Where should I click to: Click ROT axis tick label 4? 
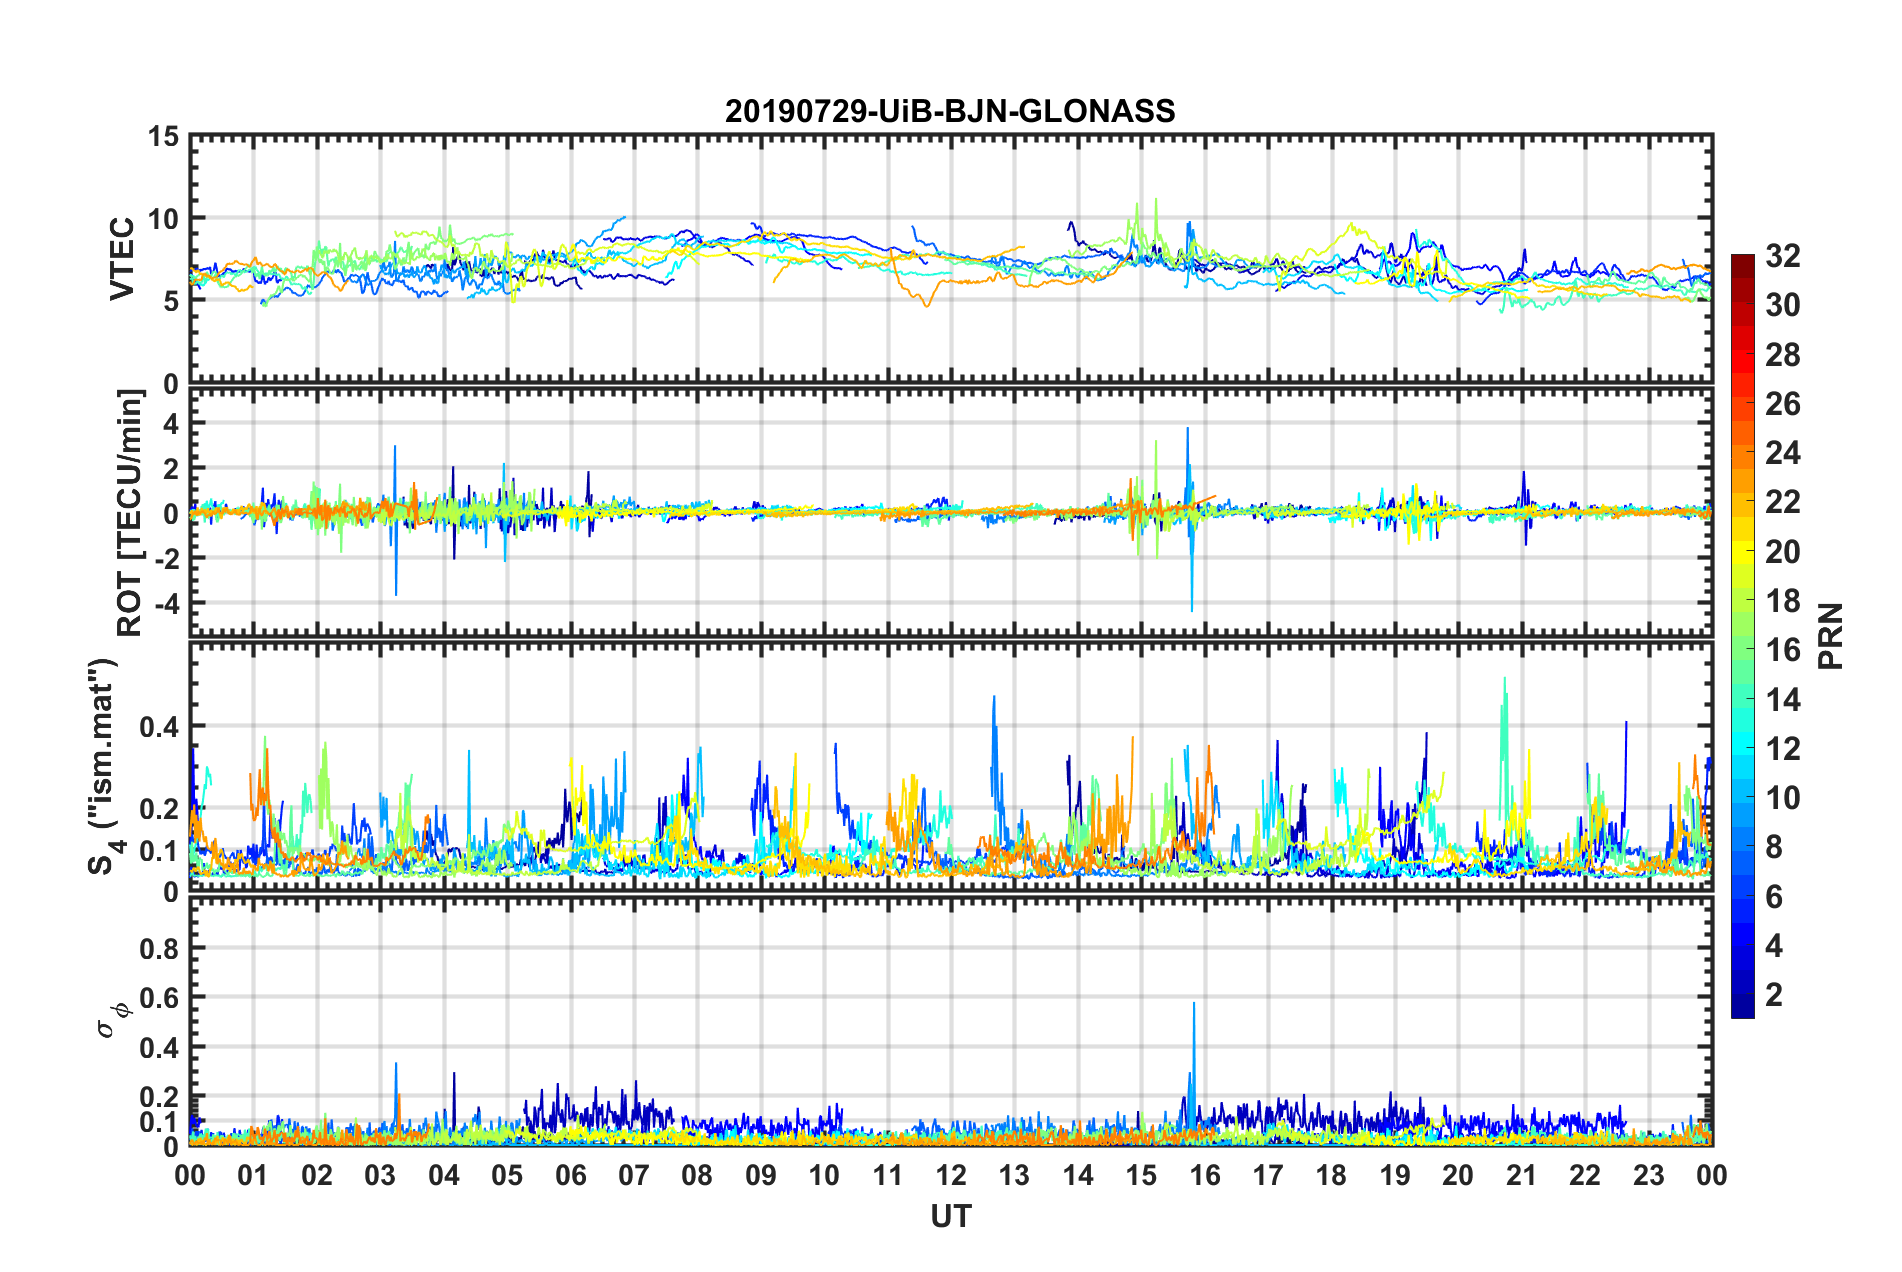171,424
